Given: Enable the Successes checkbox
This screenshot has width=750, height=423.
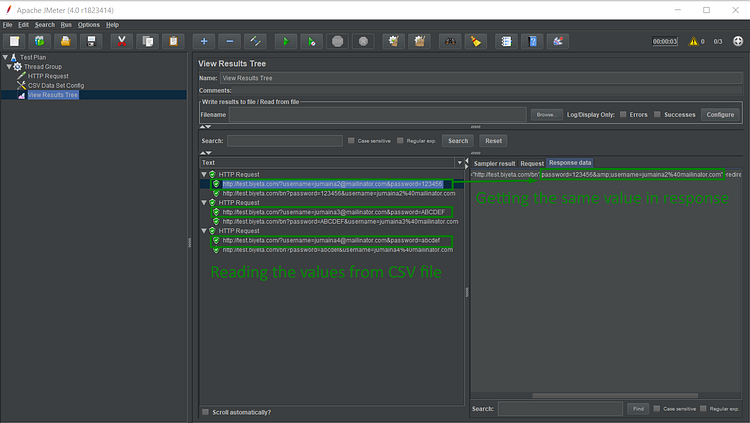Looking at the screenshot, I should (658, 115).
